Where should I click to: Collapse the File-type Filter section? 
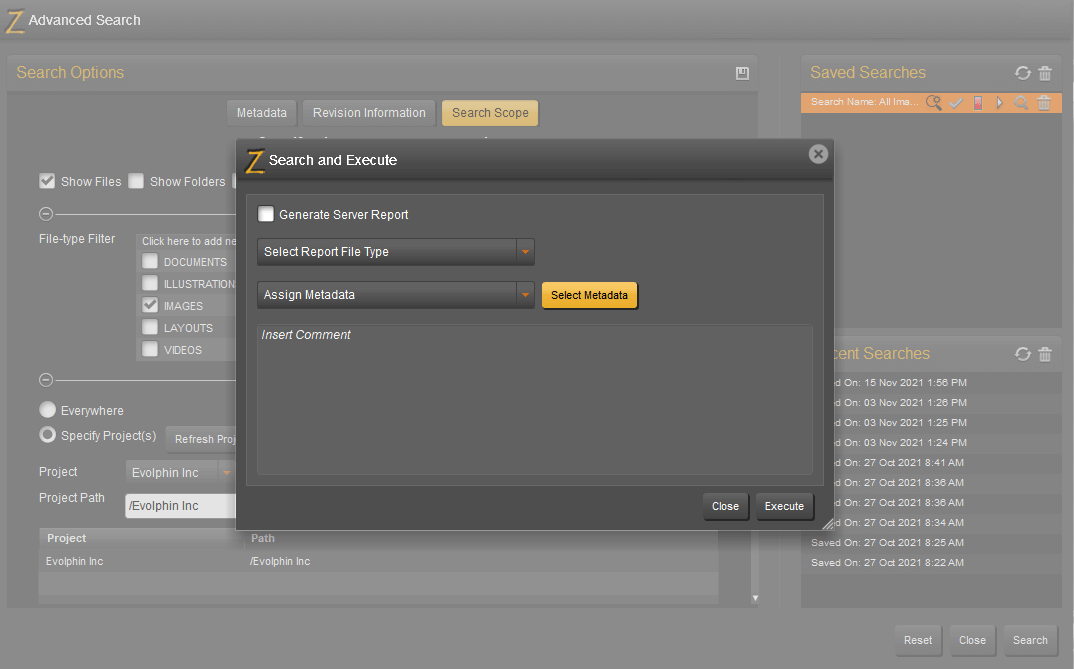pyautogui.click(x=45, y=213)
